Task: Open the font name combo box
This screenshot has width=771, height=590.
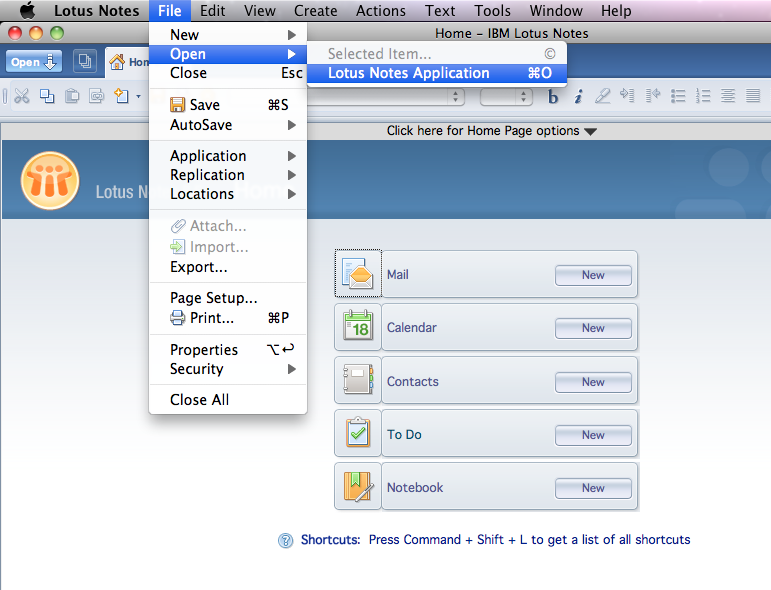Action: pyautogui.click(x=386, y=97)
